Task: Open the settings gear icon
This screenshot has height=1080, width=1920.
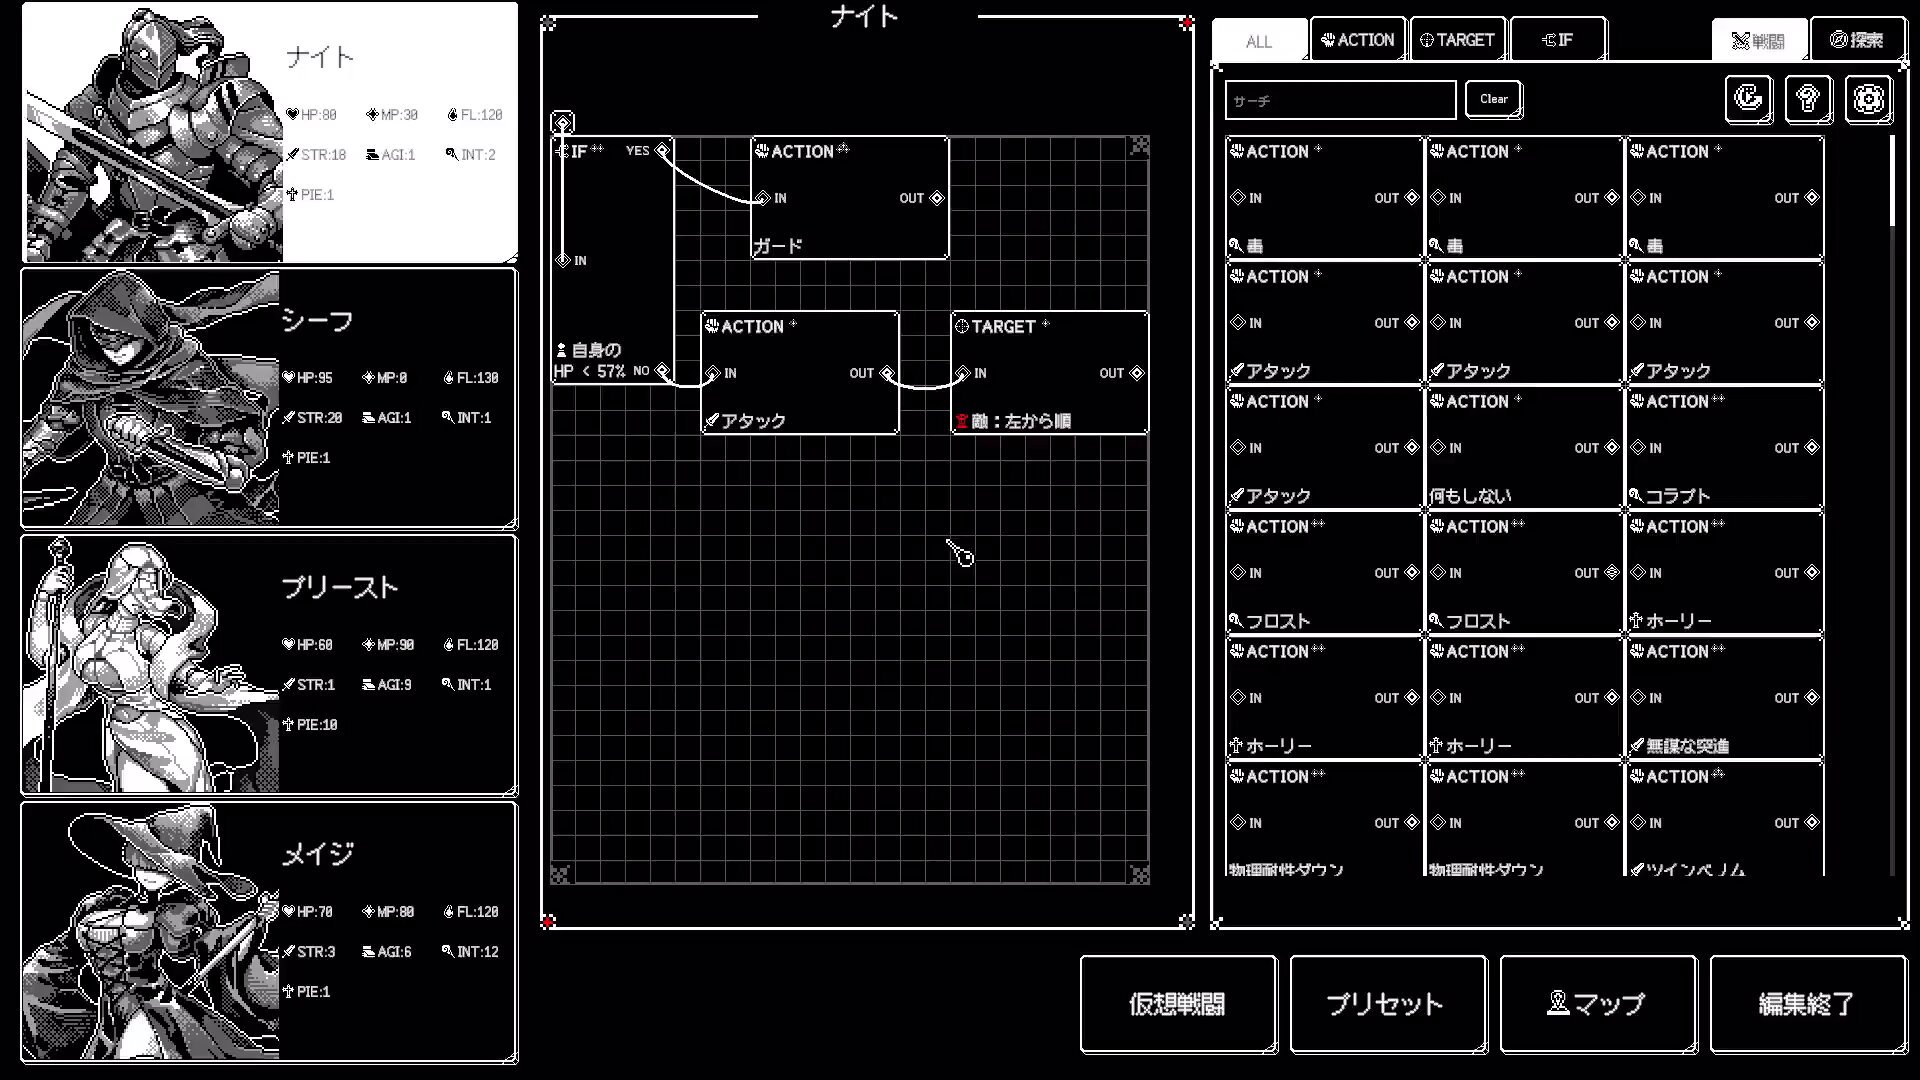Action: [x=1867, y=99]
